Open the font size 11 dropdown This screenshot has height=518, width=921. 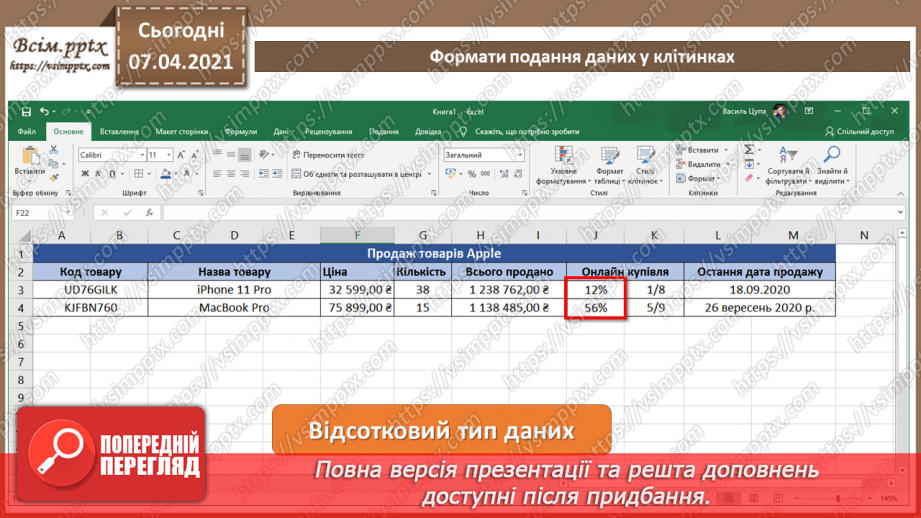point(169,155)
